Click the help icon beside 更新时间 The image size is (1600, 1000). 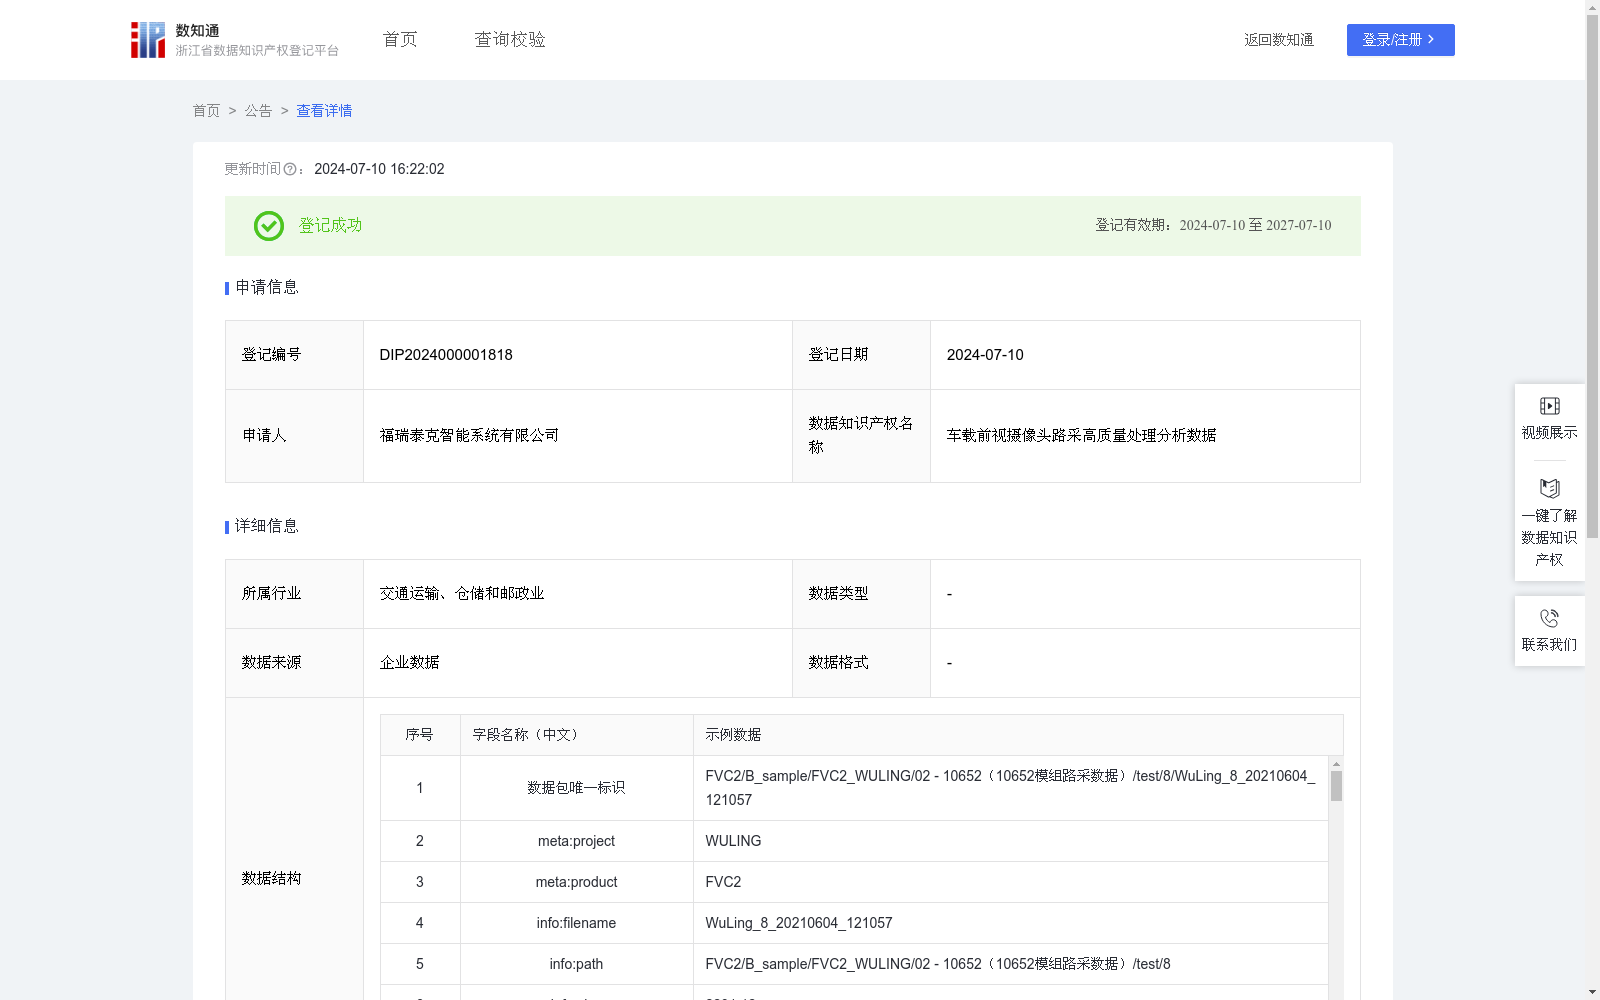click(290, 169)
